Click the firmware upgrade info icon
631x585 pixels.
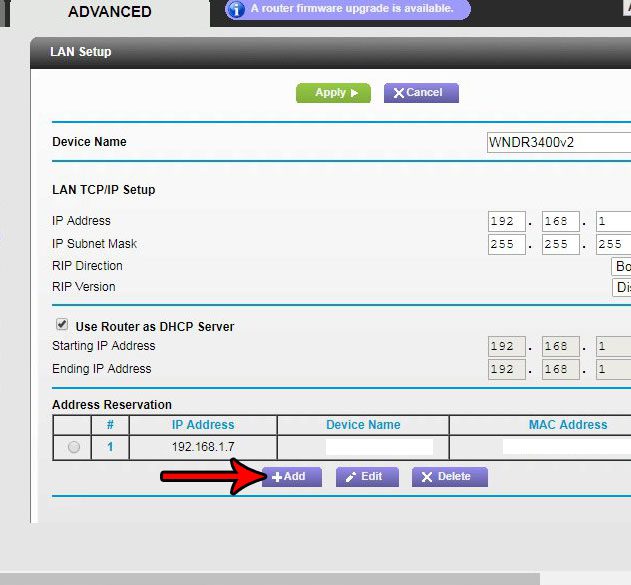[236, 10]
